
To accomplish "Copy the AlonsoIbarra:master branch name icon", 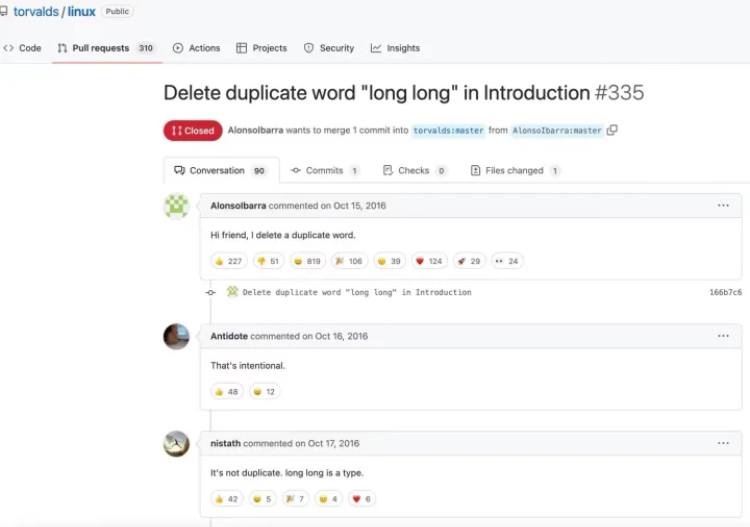I will pyautogui.click(x=612, y=130).
